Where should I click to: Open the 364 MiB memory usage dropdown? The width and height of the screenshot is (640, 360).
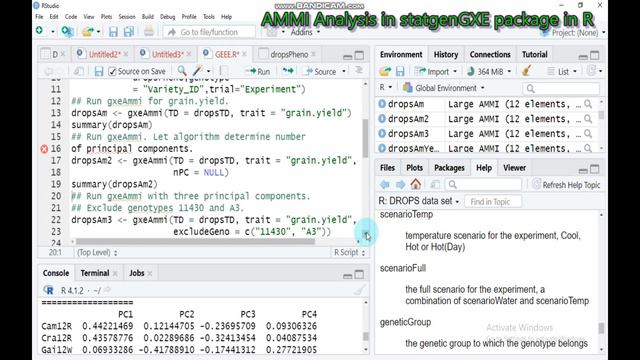489,72
